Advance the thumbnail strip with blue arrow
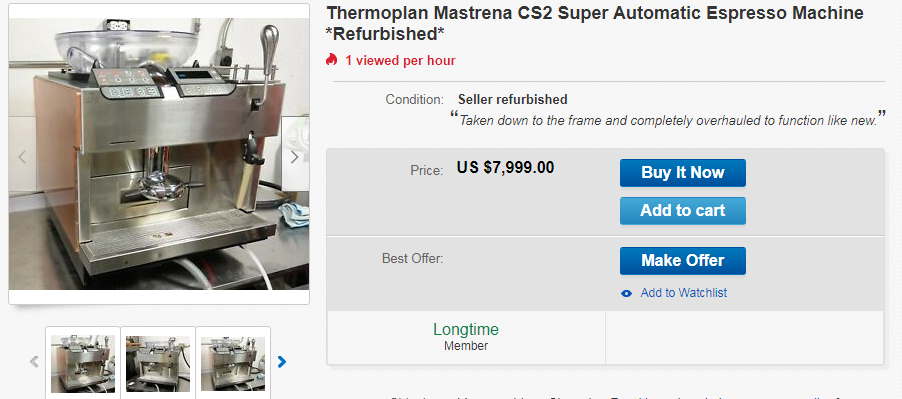Viewport: 902px width, 399px height. pyautogui.click(x=282, y=362)
